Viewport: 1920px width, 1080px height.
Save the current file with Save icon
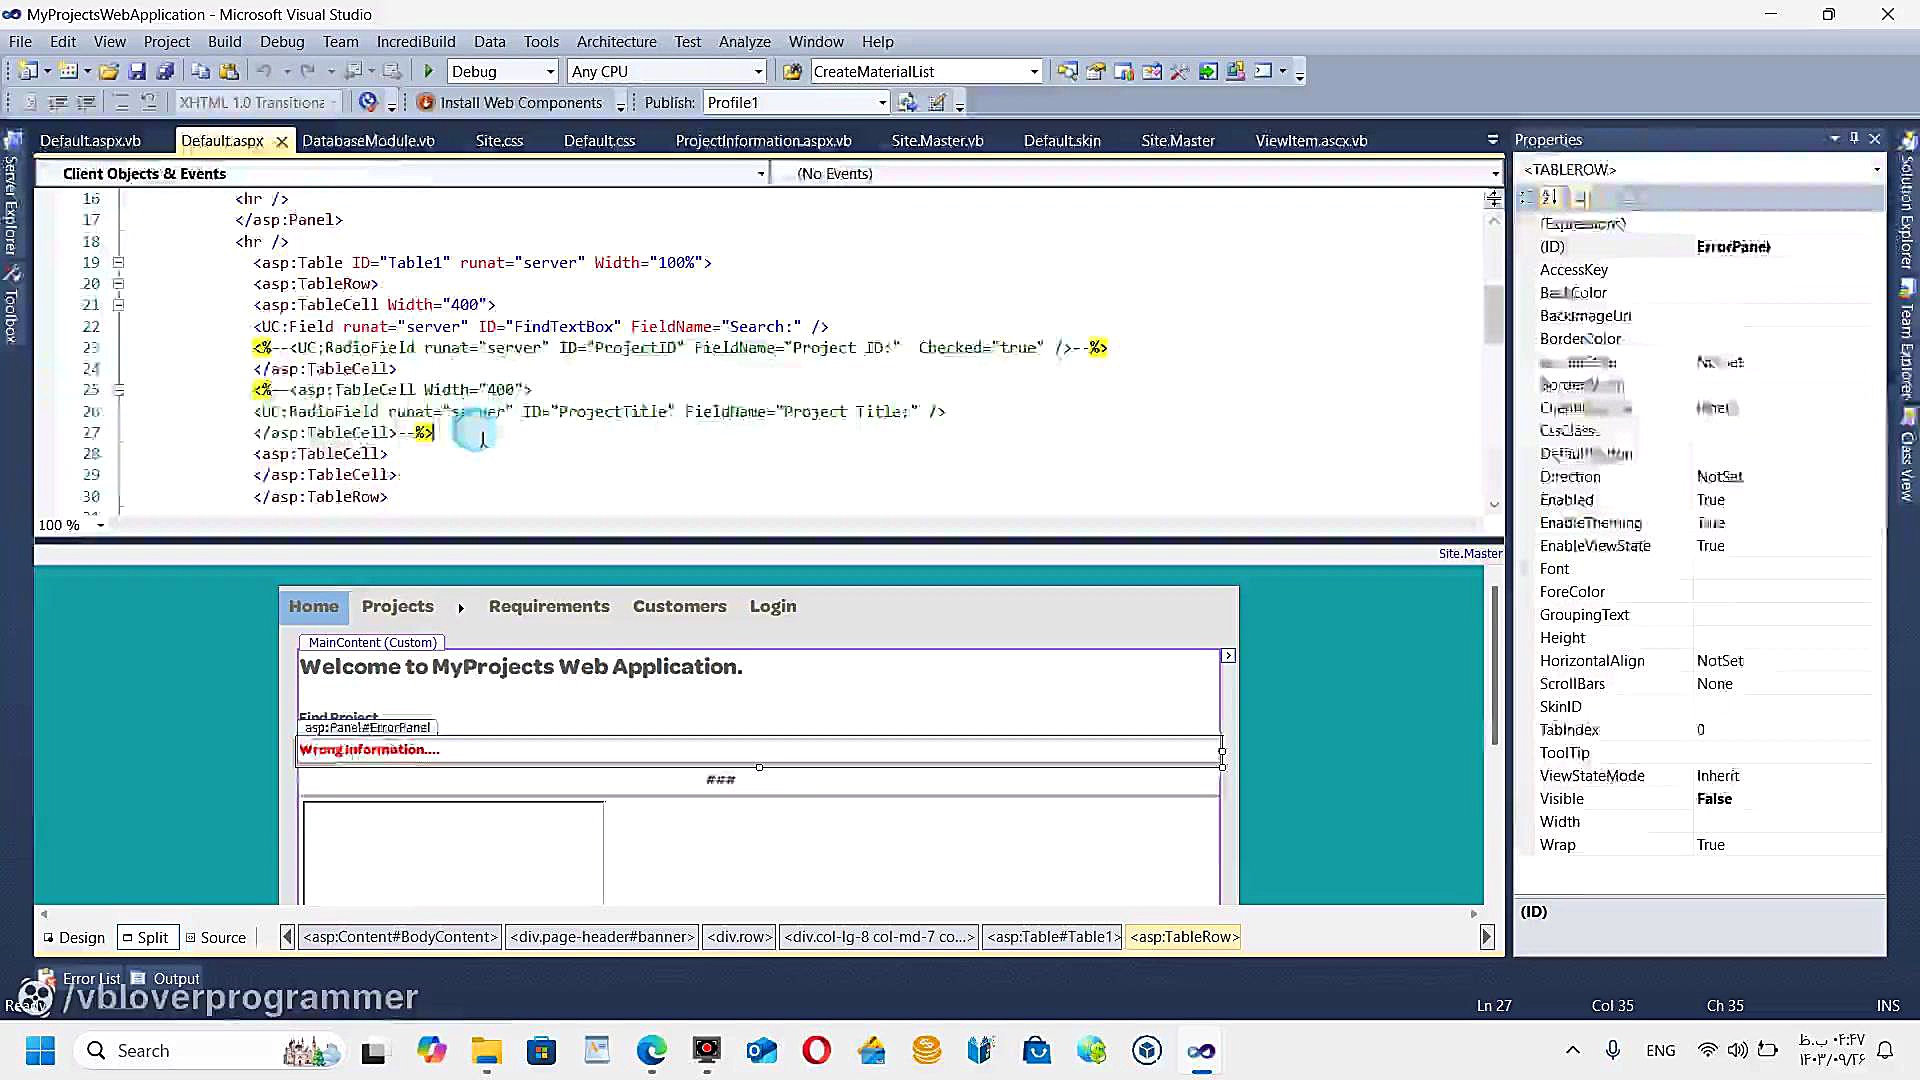[138, 71]
